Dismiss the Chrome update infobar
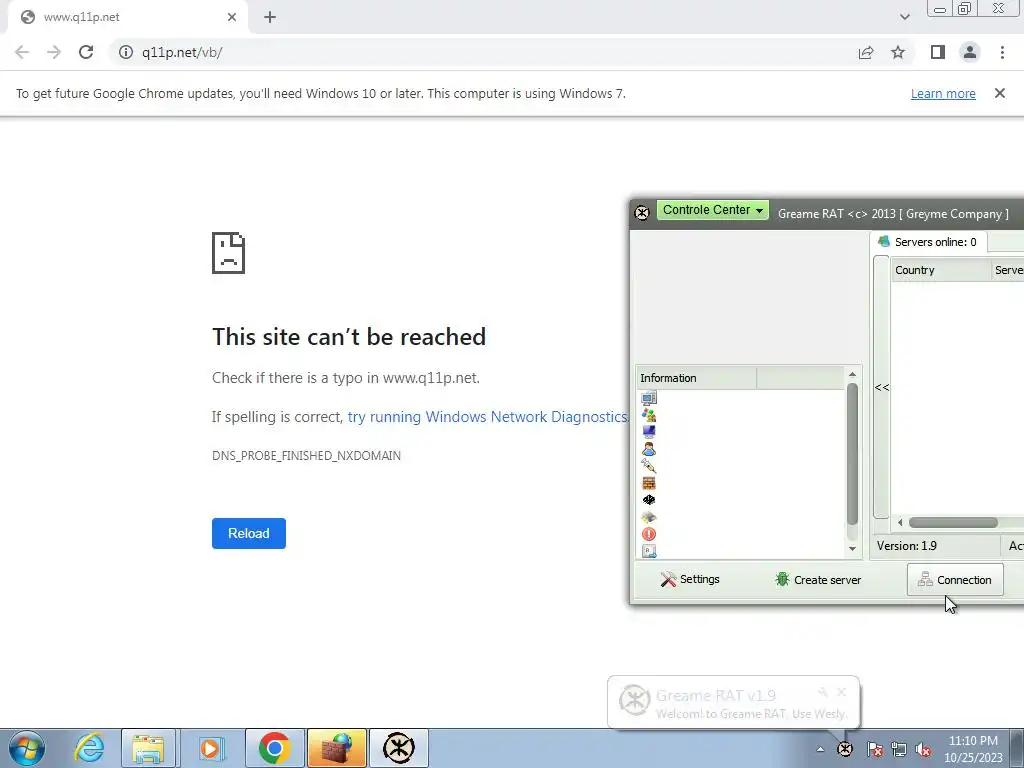The image size is (1024, 768). tap(999, 93)
